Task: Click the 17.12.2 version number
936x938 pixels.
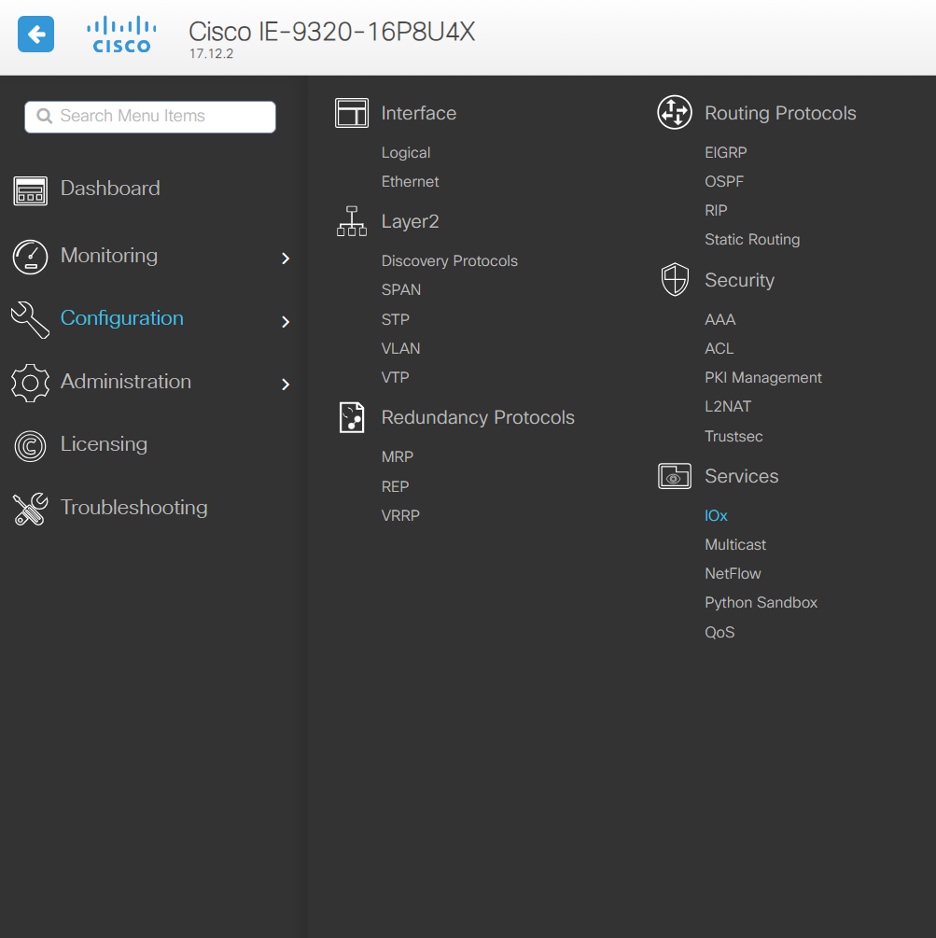Action: point(211,54)
